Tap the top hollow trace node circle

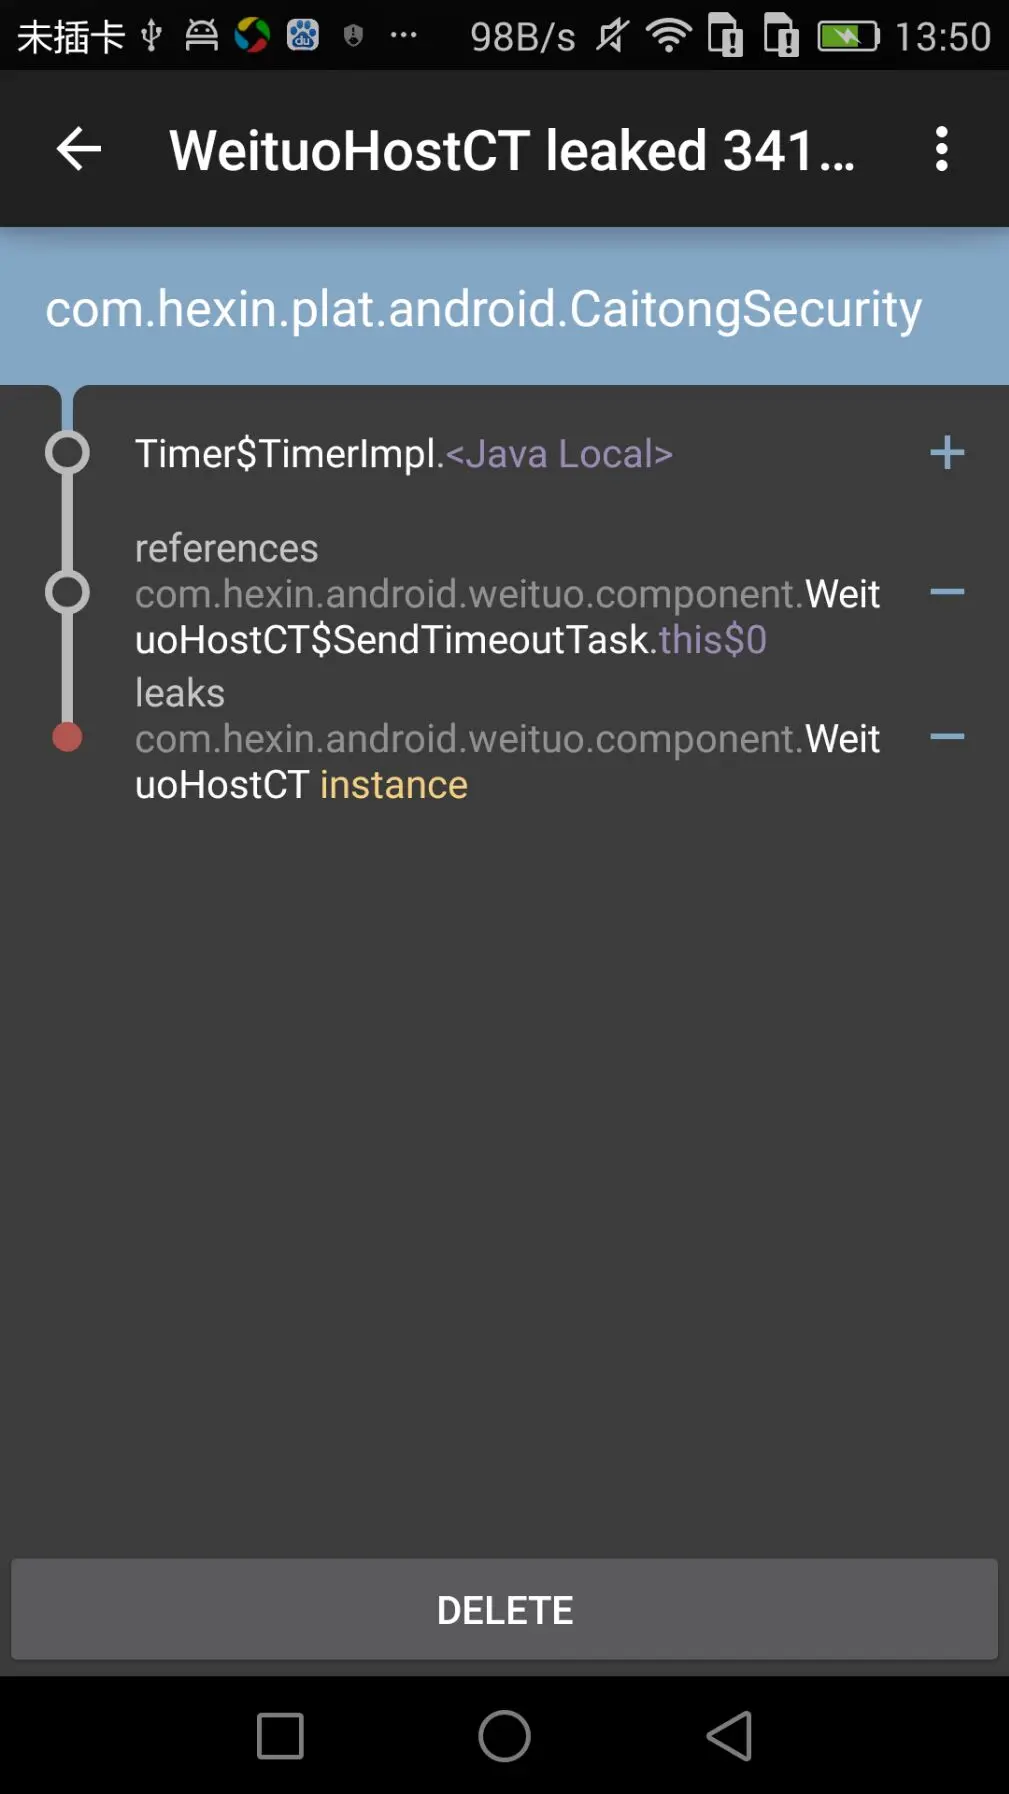[x=67, y=453]
